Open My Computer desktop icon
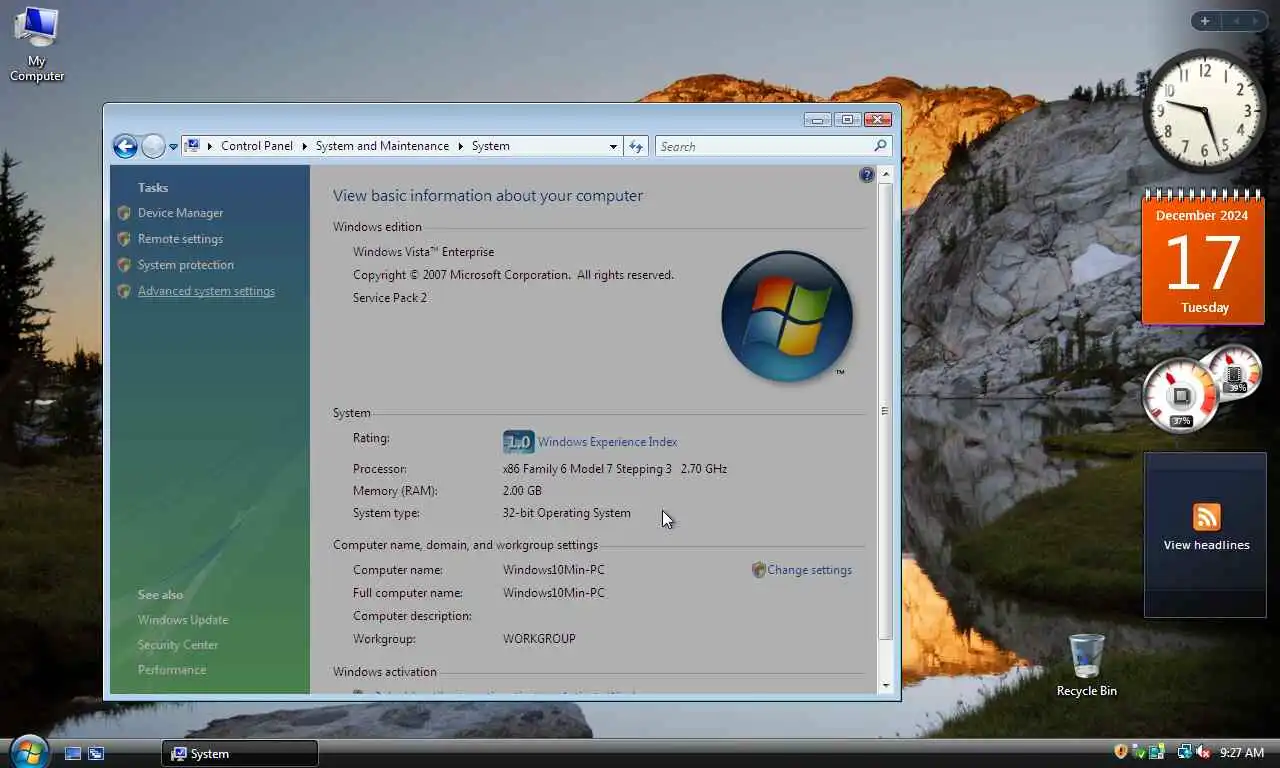Image resolution: width=1280 pixels, height=768 pixels. [37, 45]
